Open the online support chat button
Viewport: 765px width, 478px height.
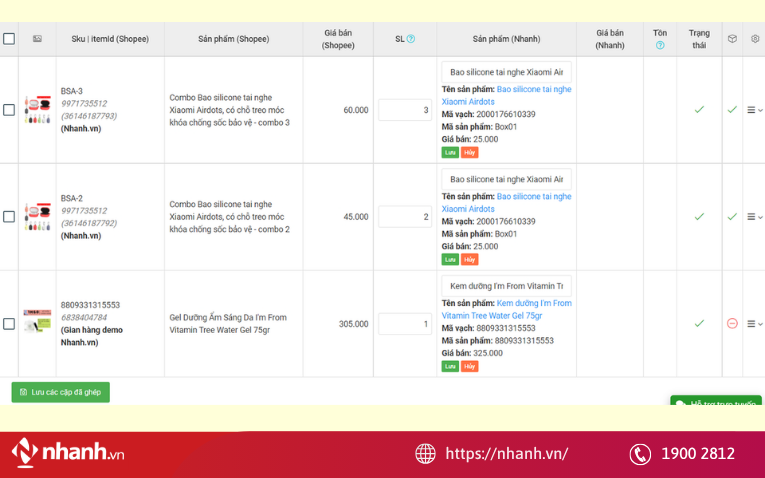[x=716, y=400]
